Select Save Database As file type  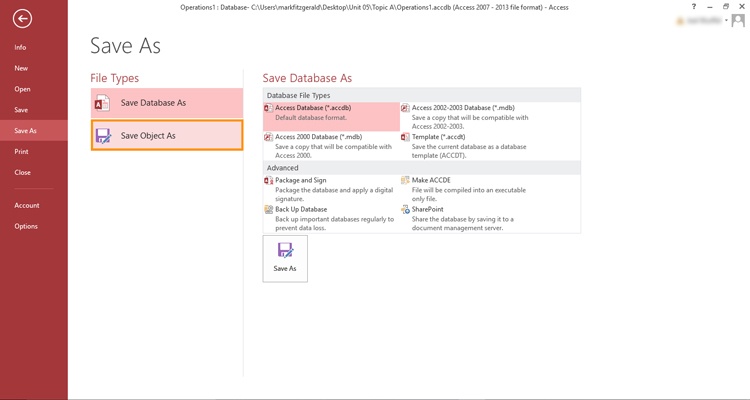(x=167, y=103)
